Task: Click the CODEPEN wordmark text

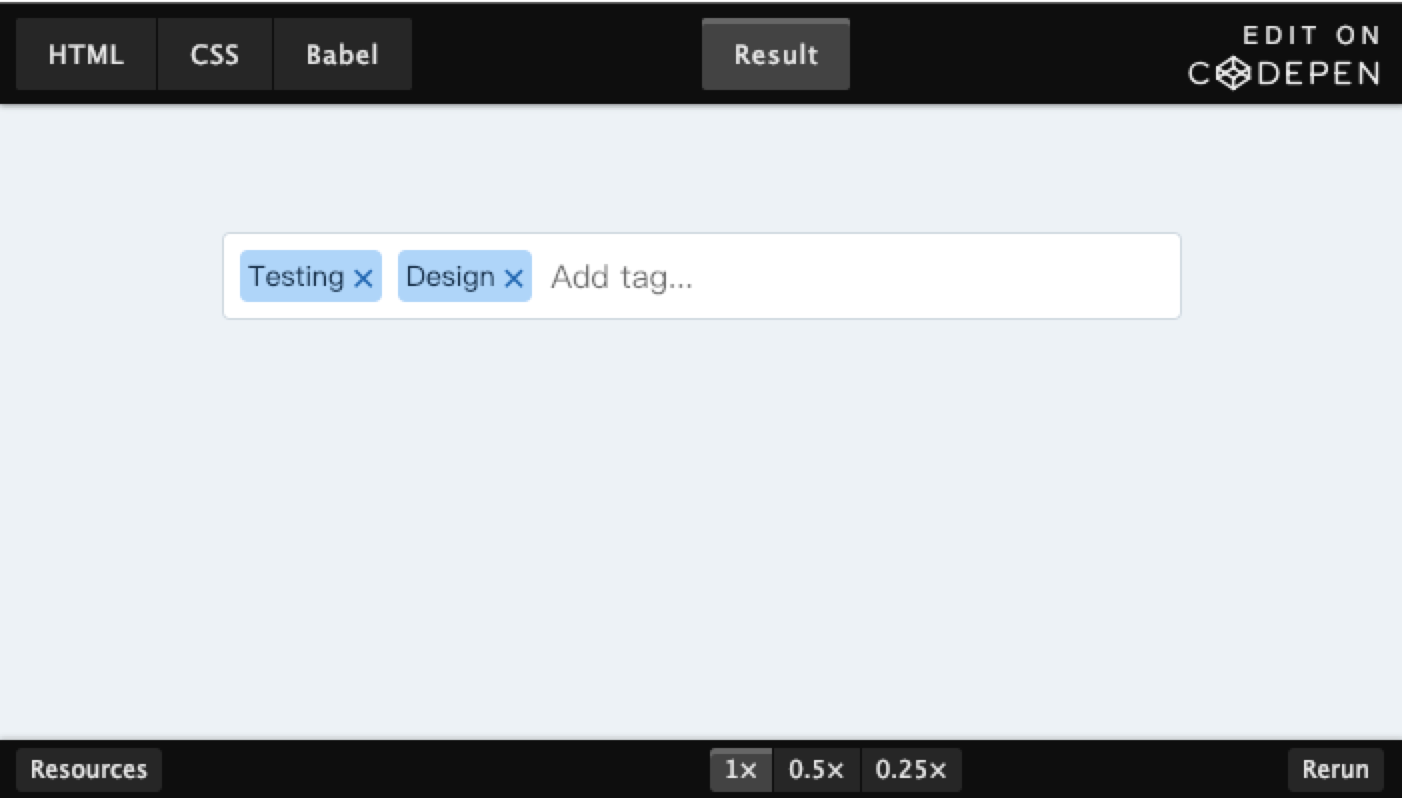Action: click(x=1285, y=73)
